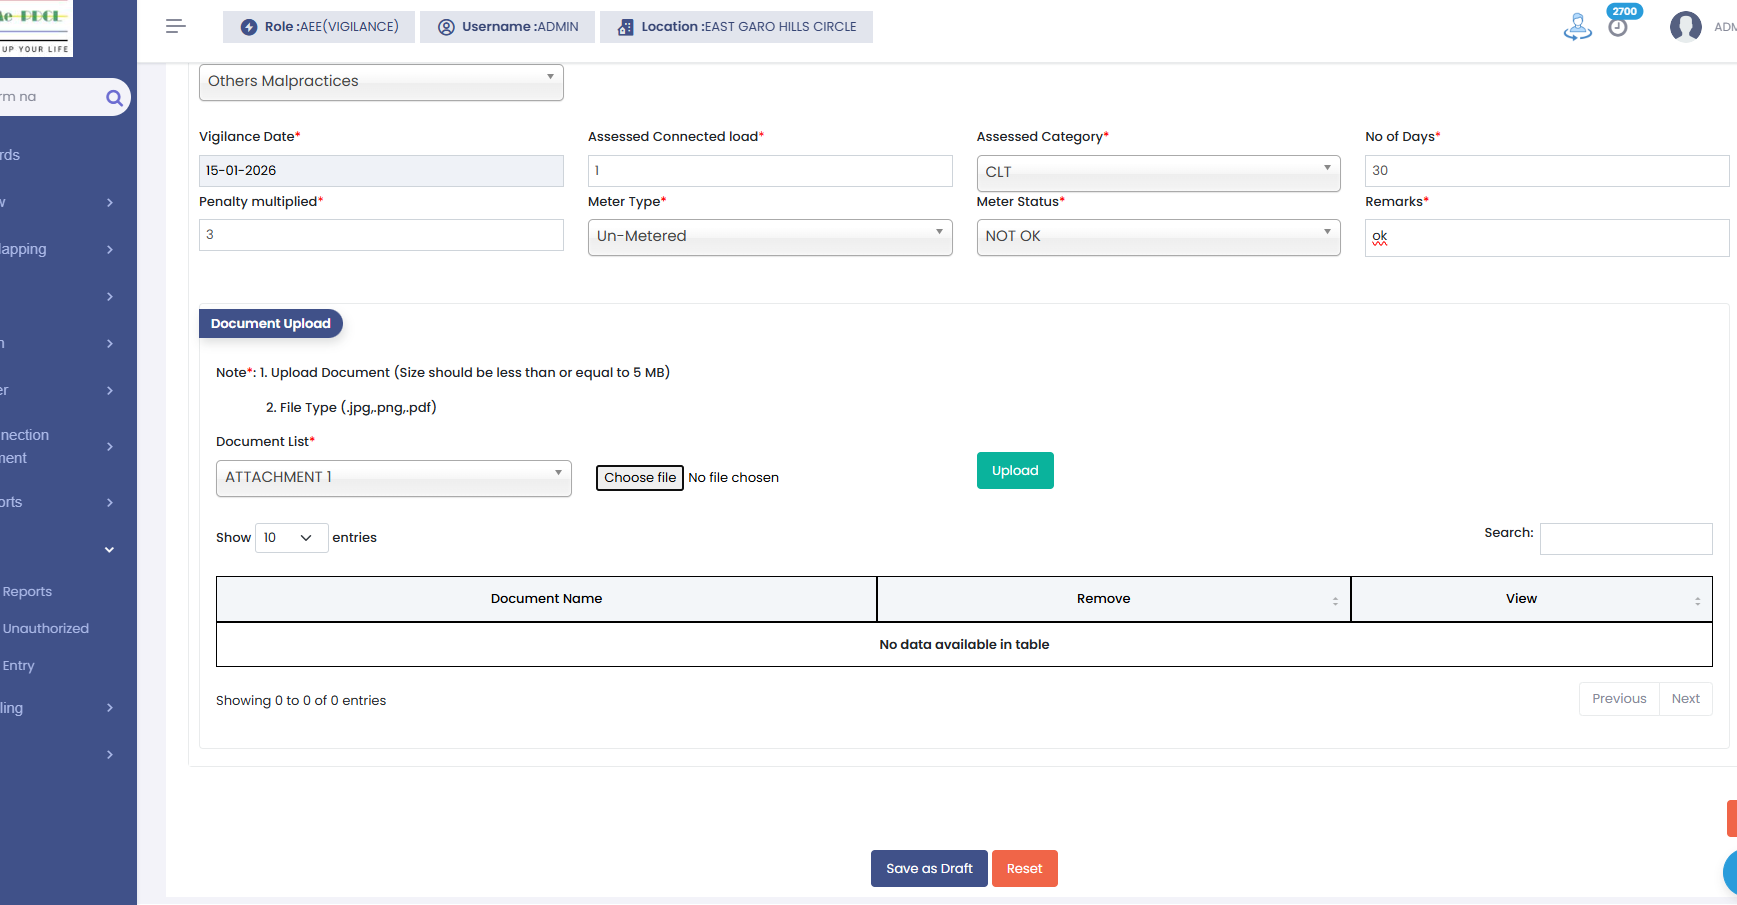Toggle the hamburger menu icon
The height and width of the screenshot is (905, 1737).
[x=176, y=27]
